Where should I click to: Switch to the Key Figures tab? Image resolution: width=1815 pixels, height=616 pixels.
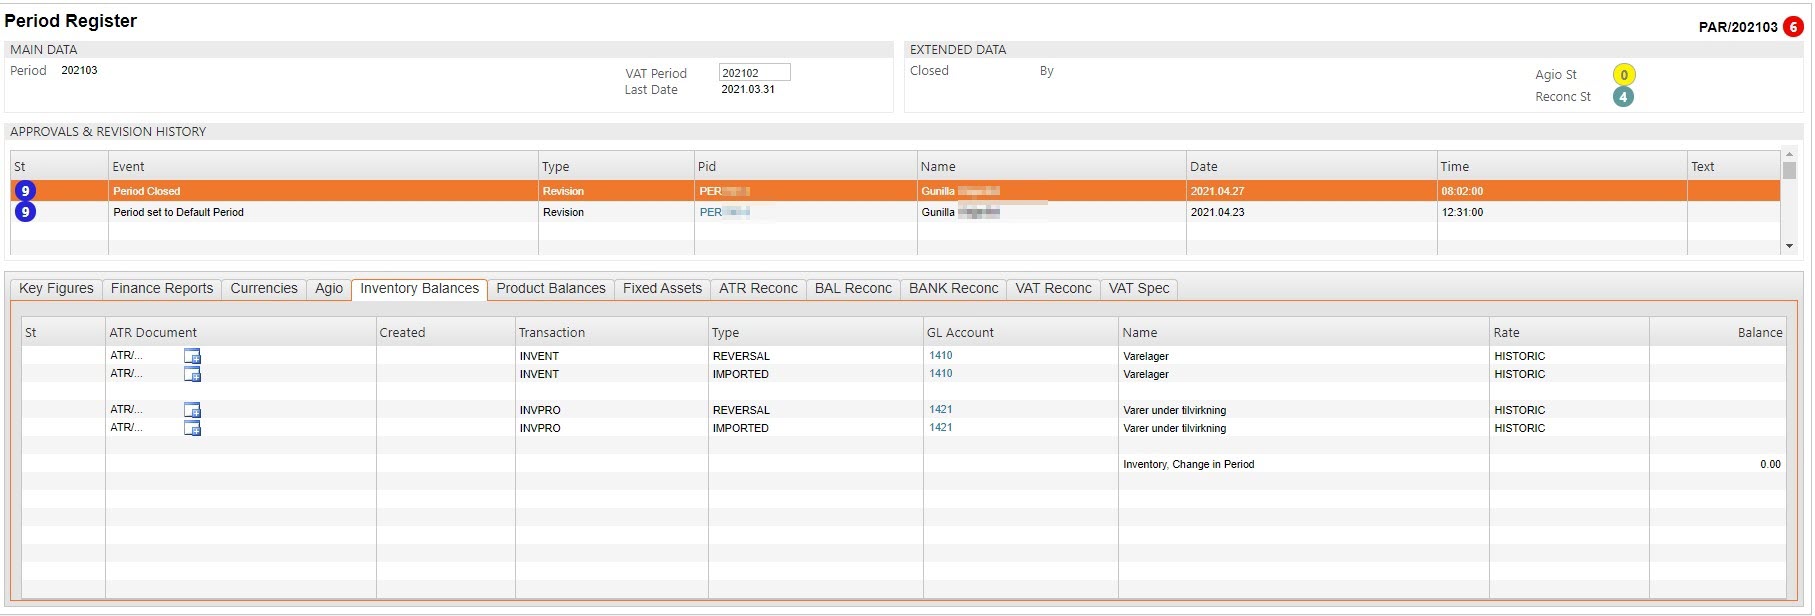click(x=56, y=289)
